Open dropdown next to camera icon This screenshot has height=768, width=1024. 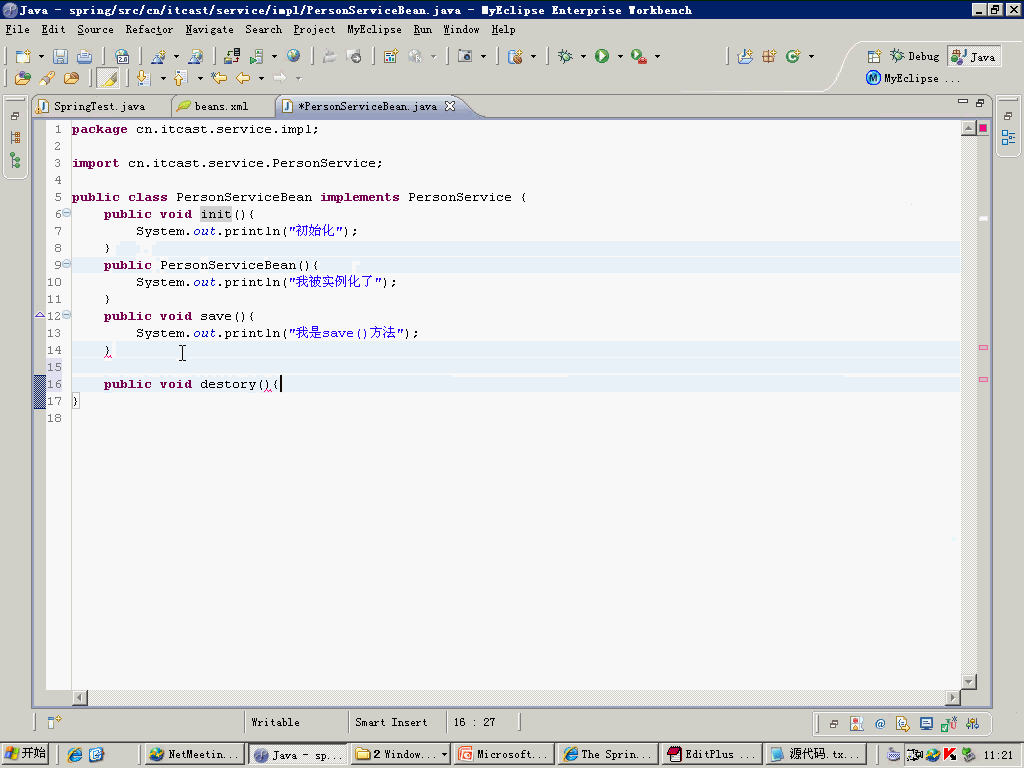(x=483, y=57)
